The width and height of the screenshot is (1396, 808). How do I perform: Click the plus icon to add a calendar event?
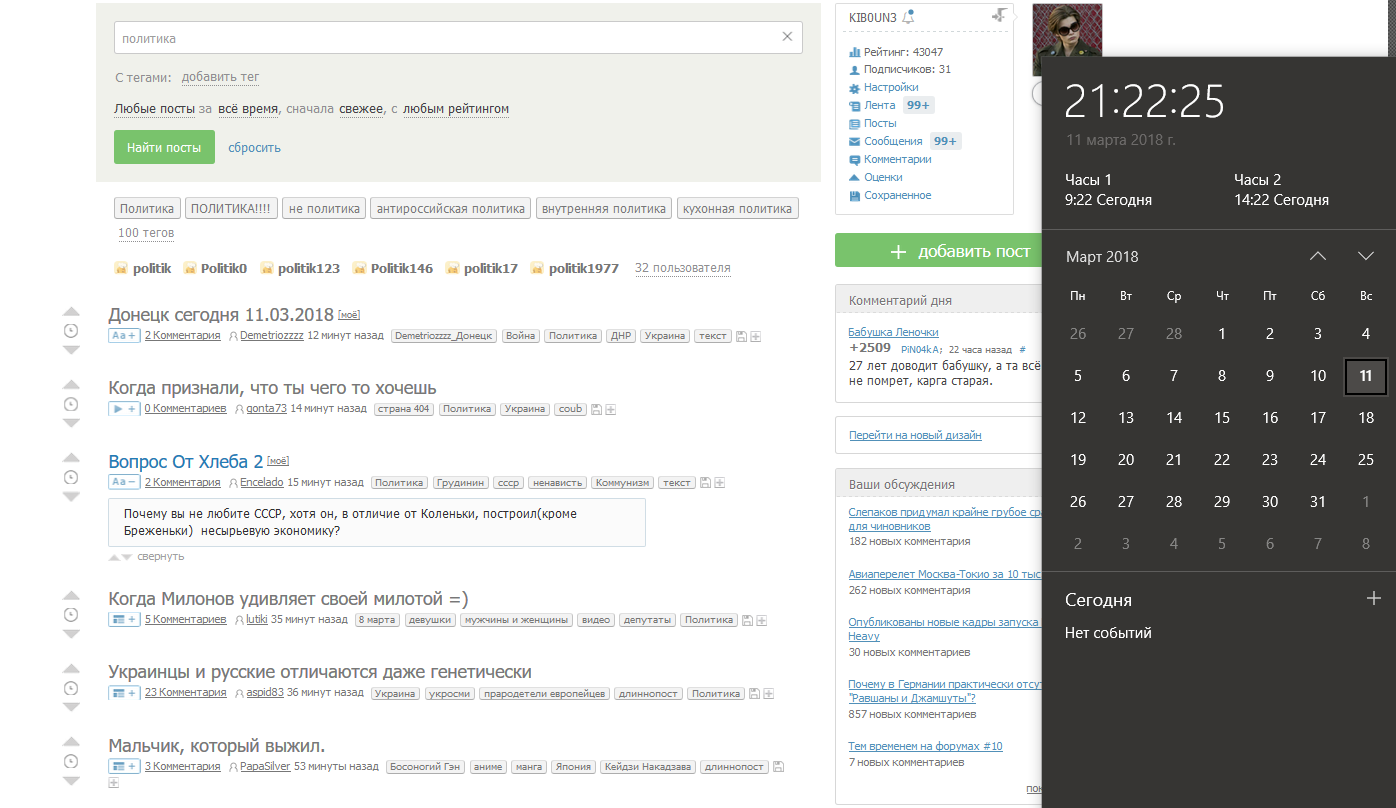1373,598
